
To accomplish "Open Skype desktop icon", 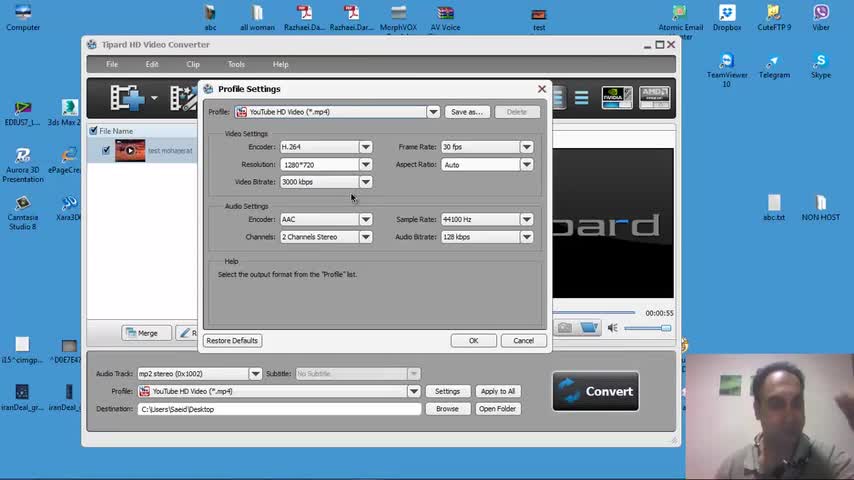I will [821, 66].
